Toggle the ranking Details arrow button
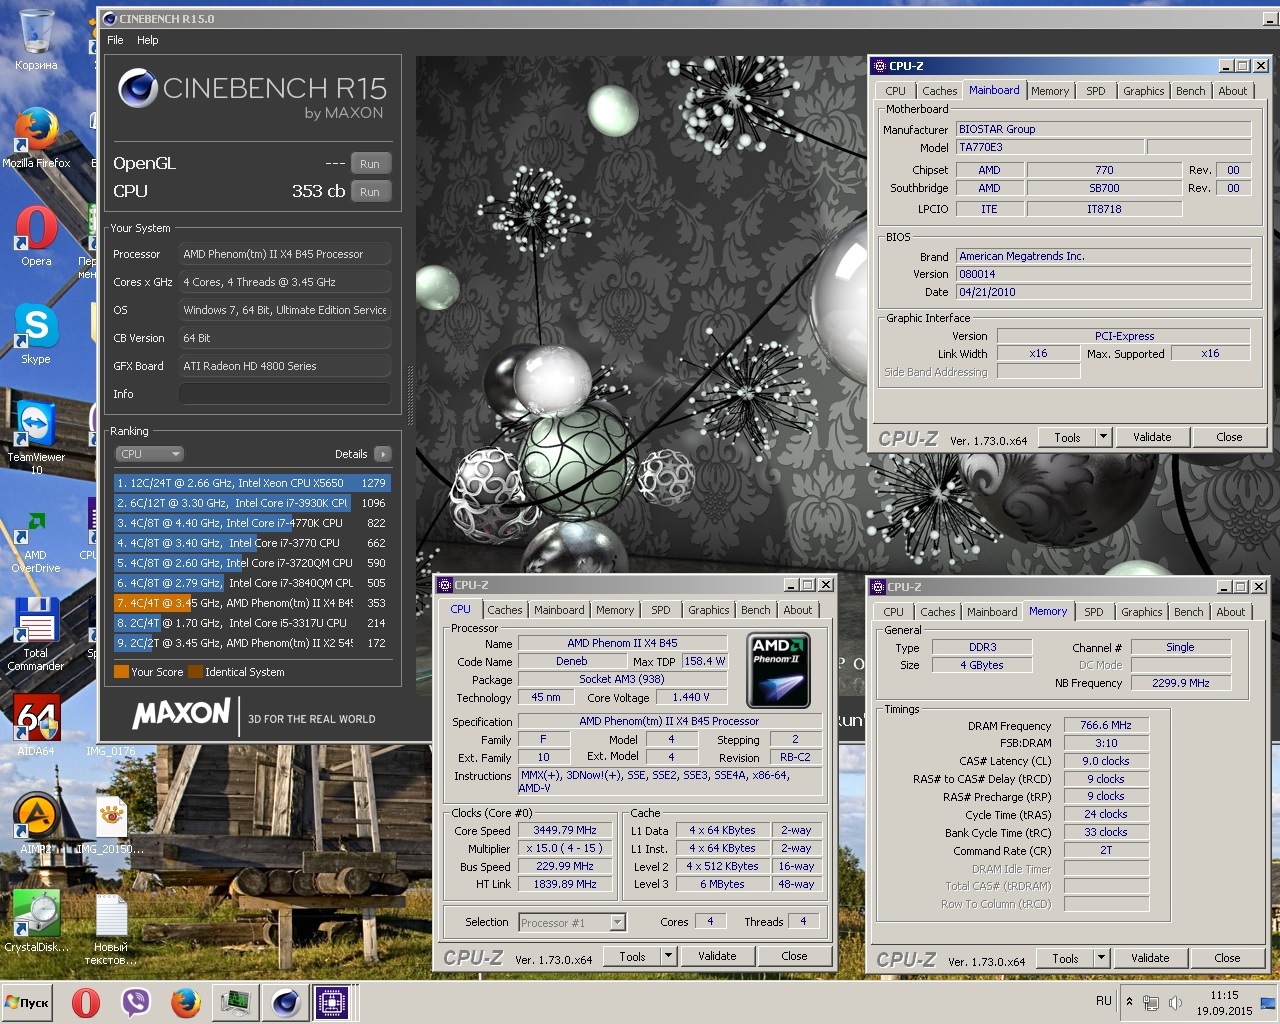The width and height of the screenshot is (1280, 1024). point(382,454)
